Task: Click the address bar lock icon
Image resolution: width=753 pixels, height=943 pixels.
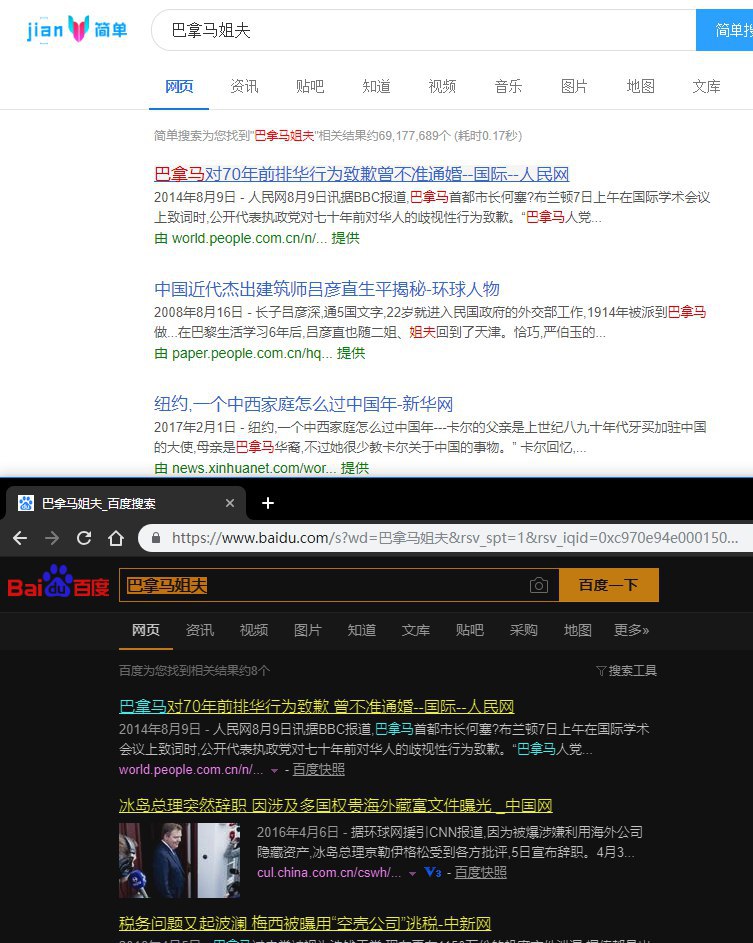Action: (x=156, y=538)
